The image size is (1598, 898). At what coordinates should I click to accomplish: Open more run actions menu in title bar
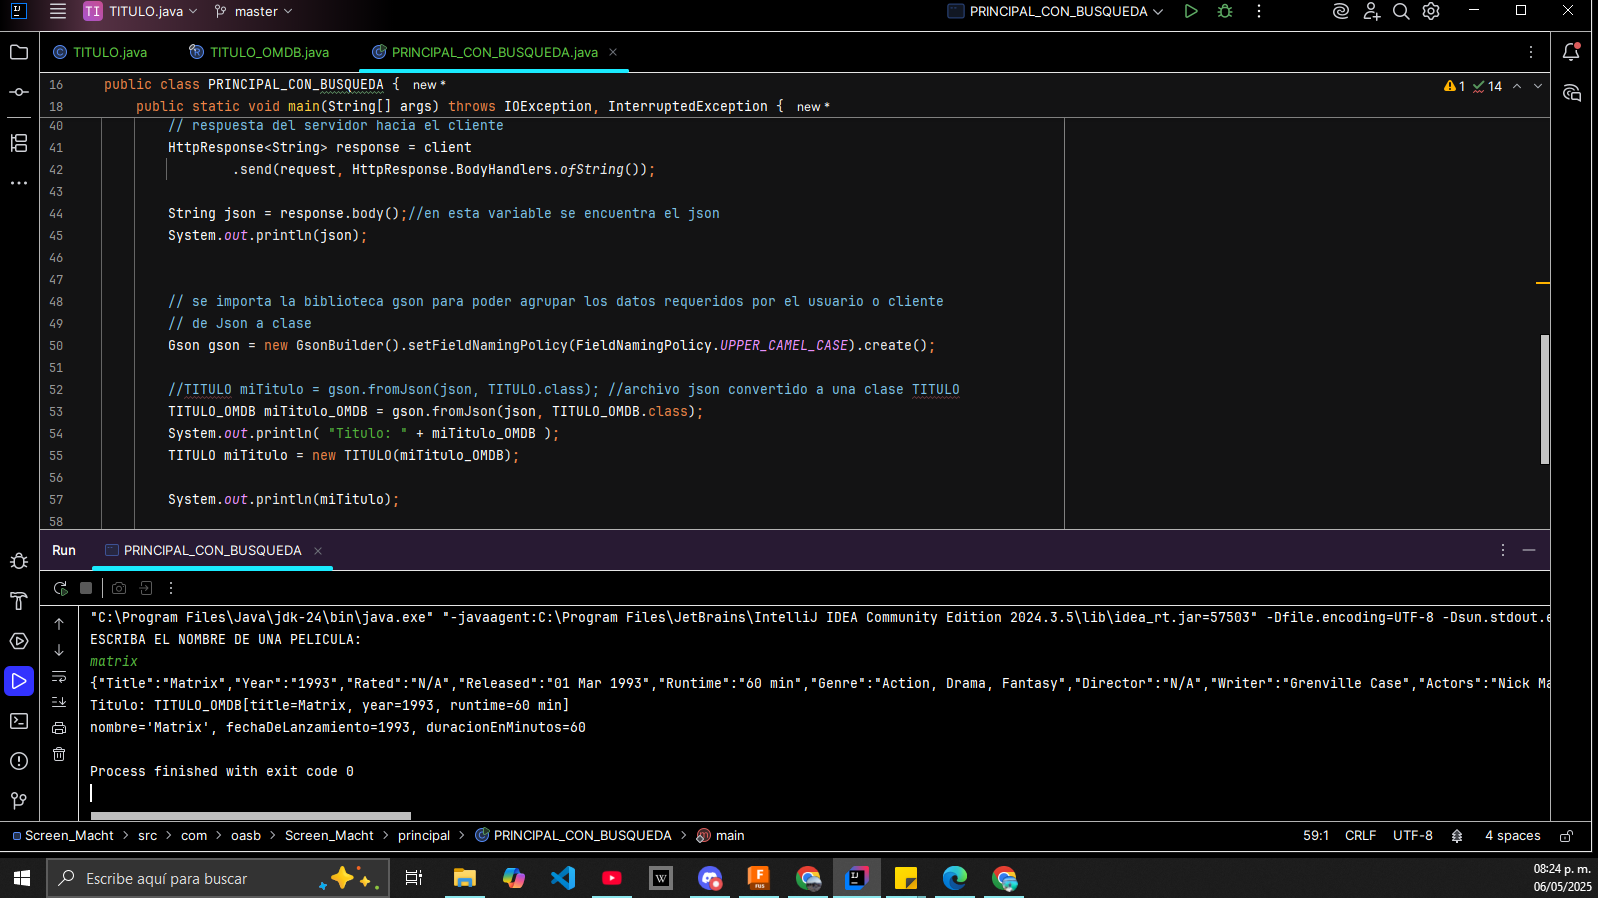[1259, 11]
